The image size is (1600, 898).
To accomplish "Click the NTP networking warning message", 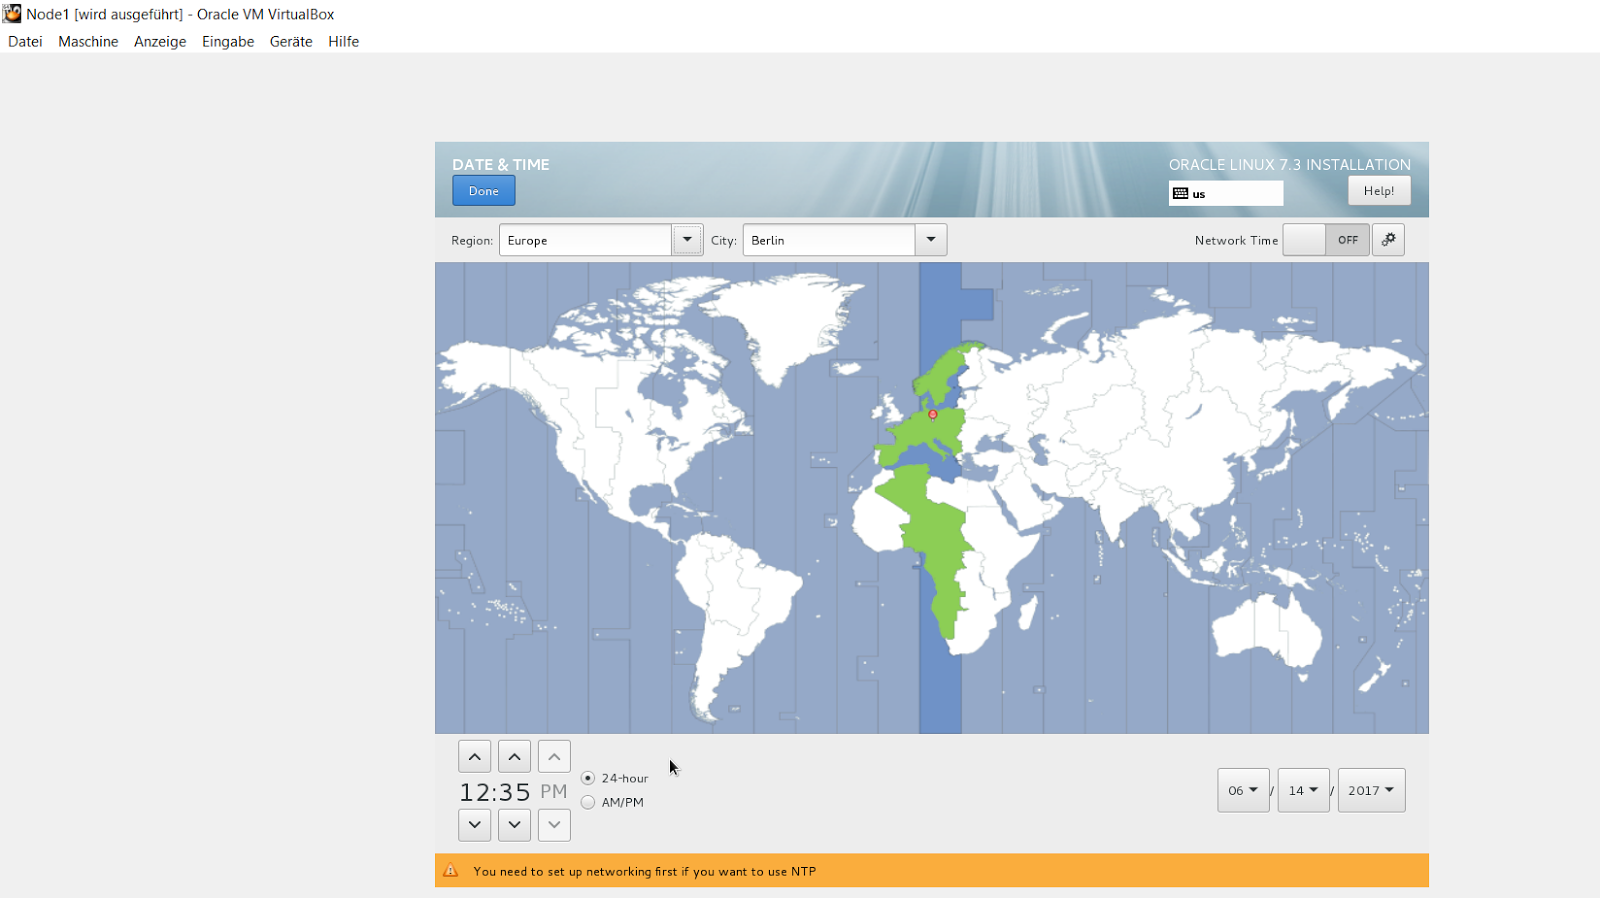I will (645, 872).
